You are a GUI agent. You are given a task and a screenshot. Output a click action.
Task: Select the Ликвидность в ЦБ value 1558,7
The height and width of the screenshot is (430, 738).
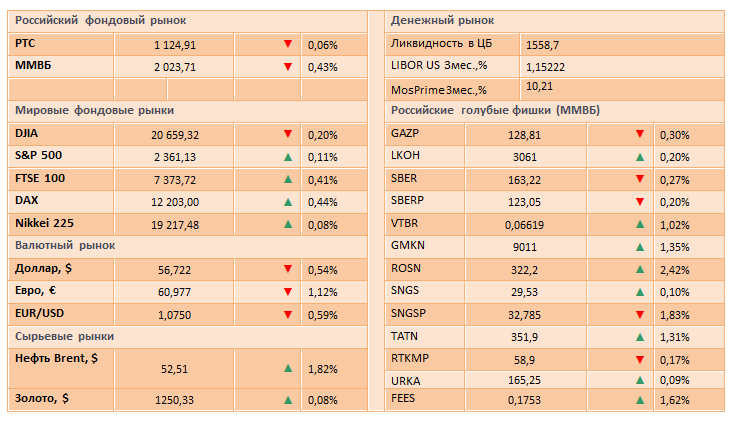(542, 45)
